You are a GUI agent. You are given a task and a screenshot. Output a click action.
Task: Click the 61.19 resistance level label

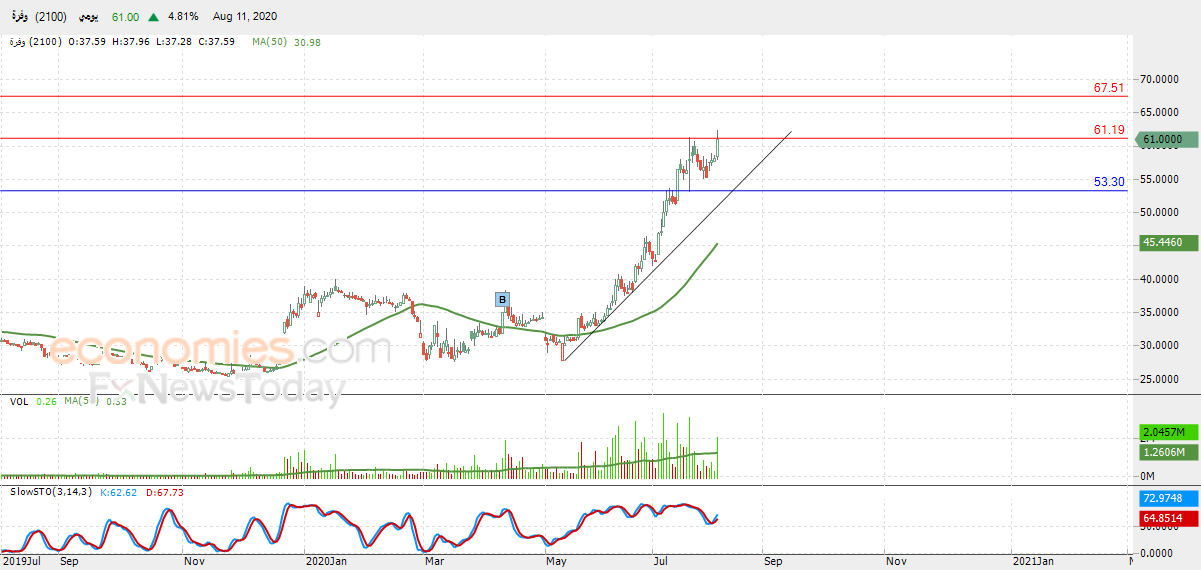[1109, 130]
